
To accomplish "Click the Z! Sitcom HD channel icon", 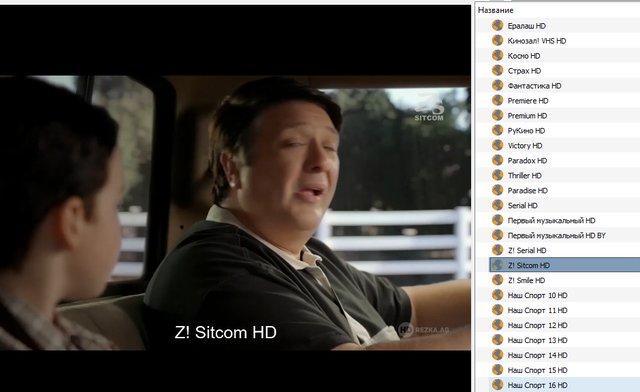I will (x=497, y=265).
